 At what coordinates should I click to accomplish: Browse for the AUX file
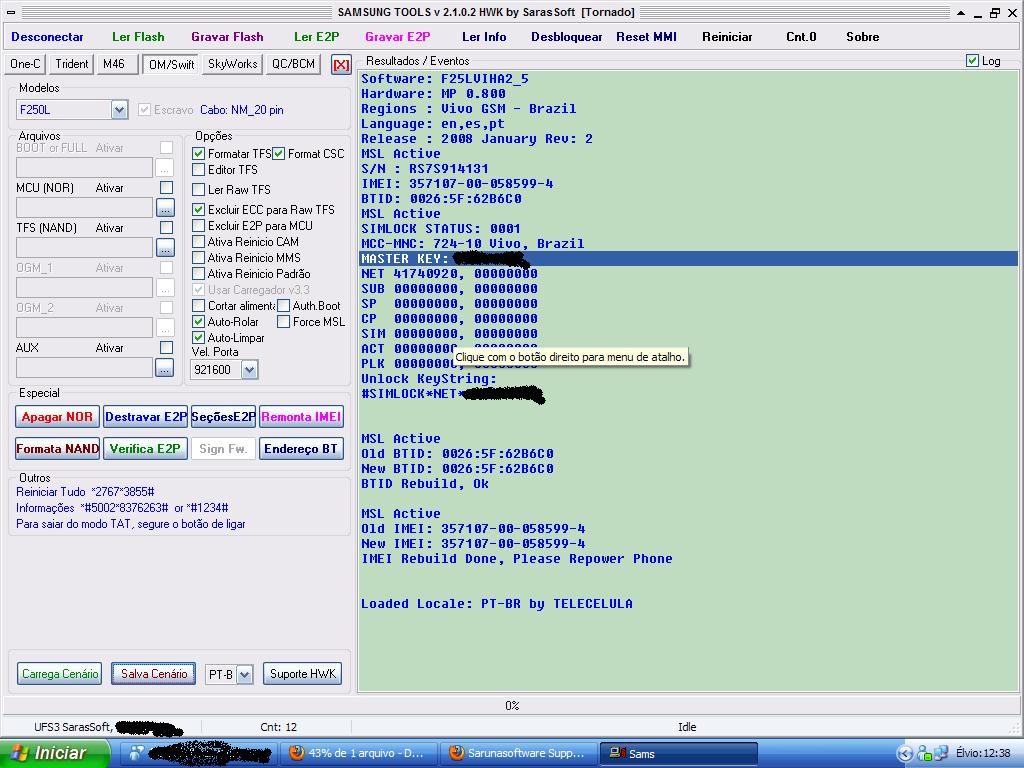tap(165, 368)
